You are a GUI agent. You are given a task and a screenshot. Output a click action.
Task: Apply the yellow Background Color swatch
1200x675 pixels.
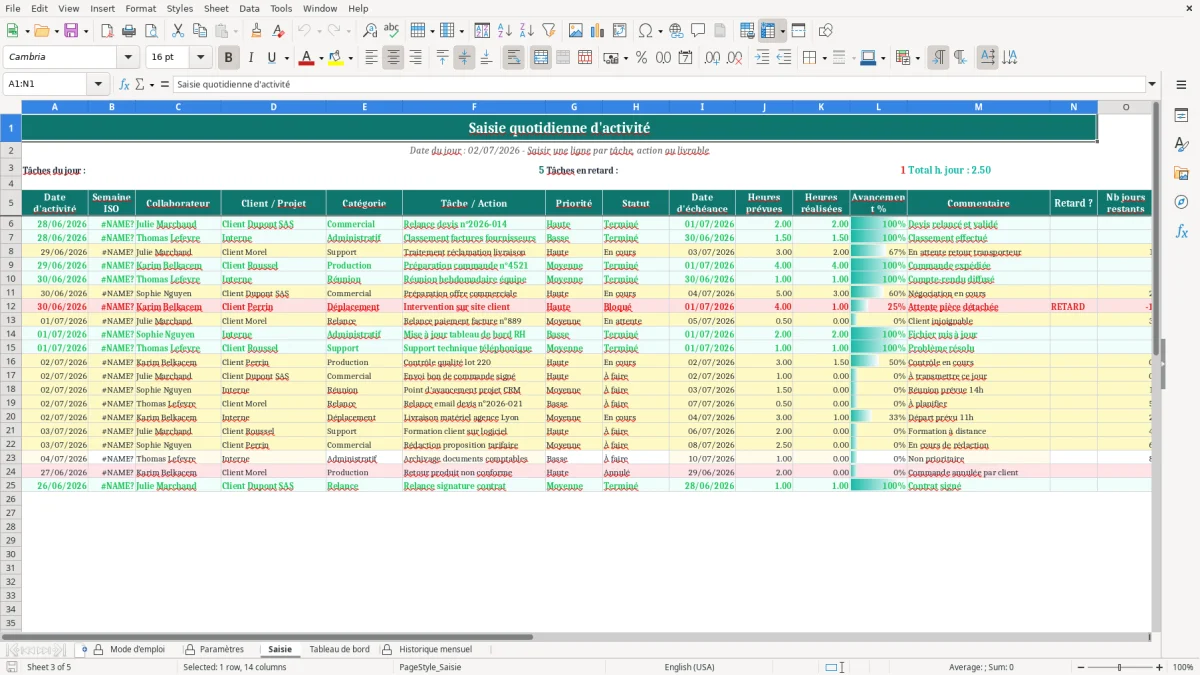point(335,58)
